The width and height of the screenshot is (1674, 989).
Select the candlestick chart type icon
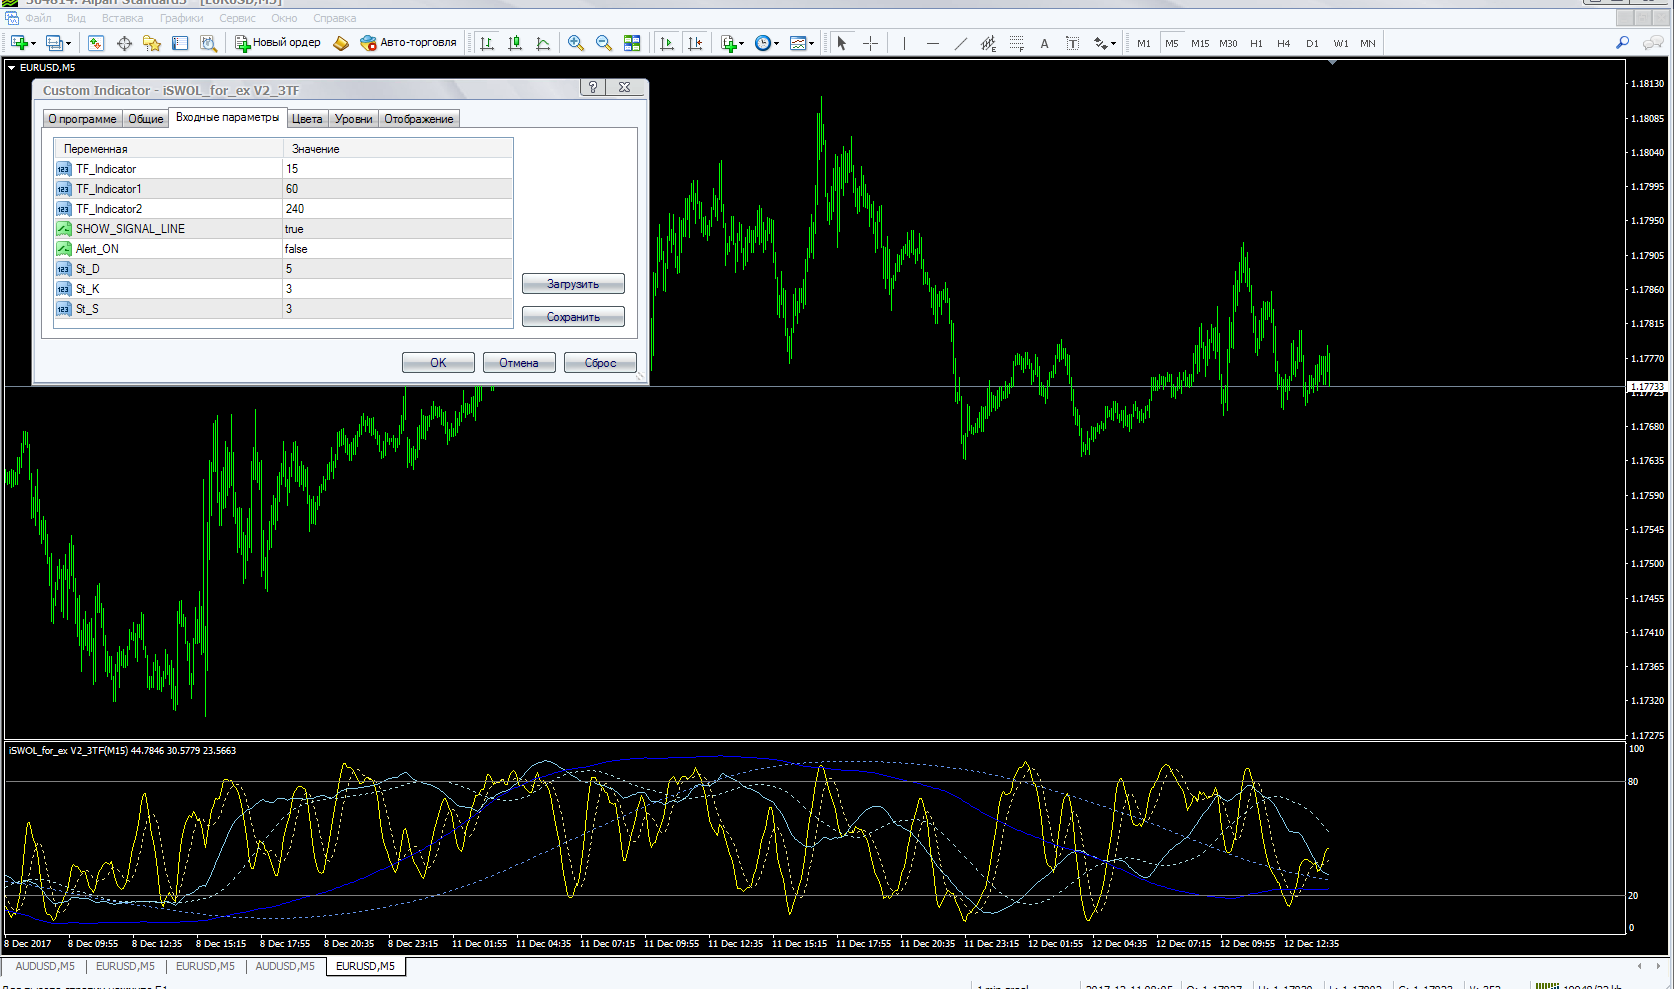(515, 43)
